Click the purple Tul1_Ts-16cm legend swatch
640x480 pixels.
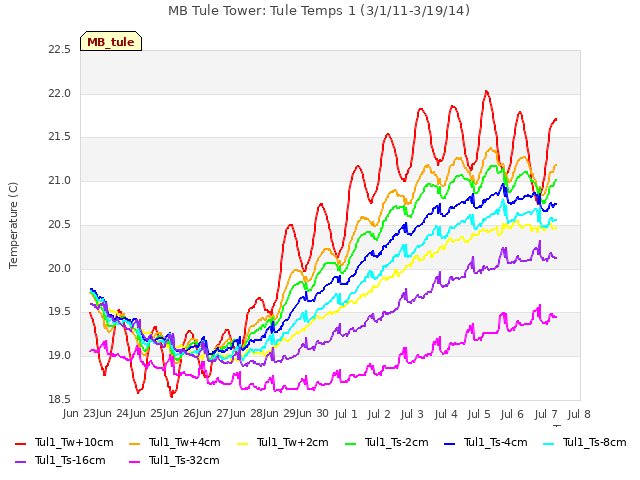pyautogui.click(x=20, y=462)
